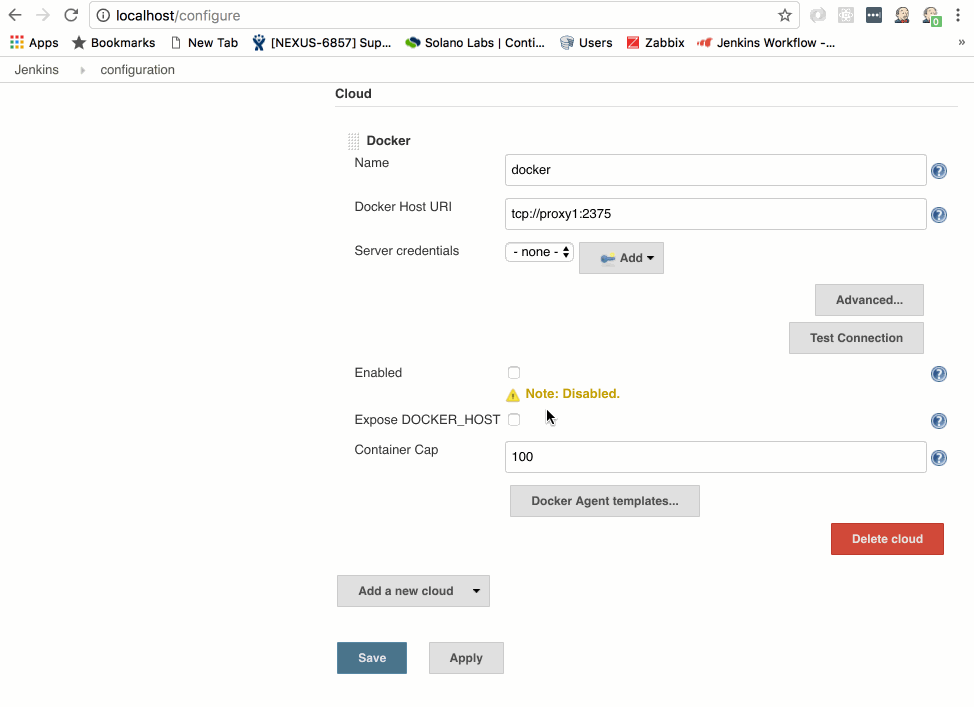Reload the page in browser
This screenshot has width=974, height=707.
pyautogui.click(x=70, y=15)
